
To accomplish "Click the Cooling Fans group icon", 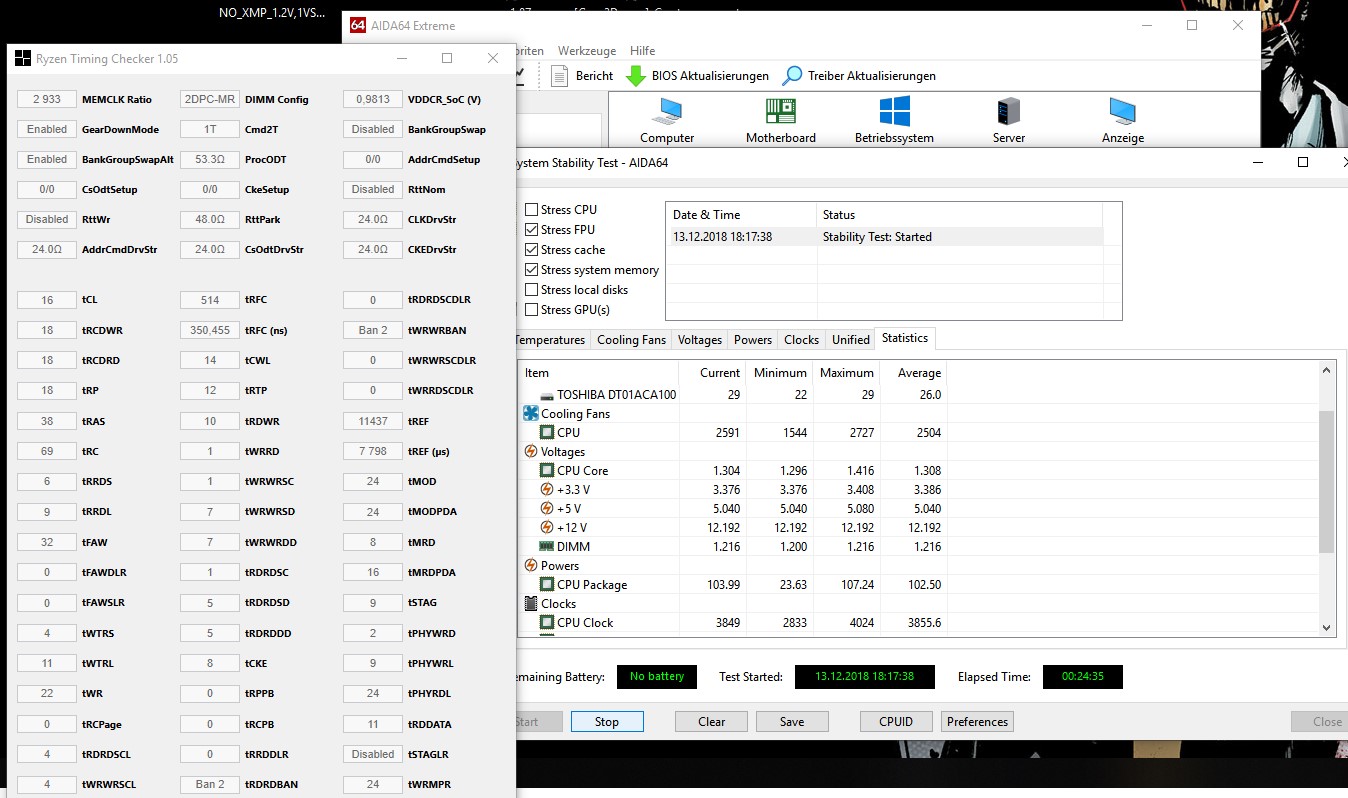I will tap(531, 413).
